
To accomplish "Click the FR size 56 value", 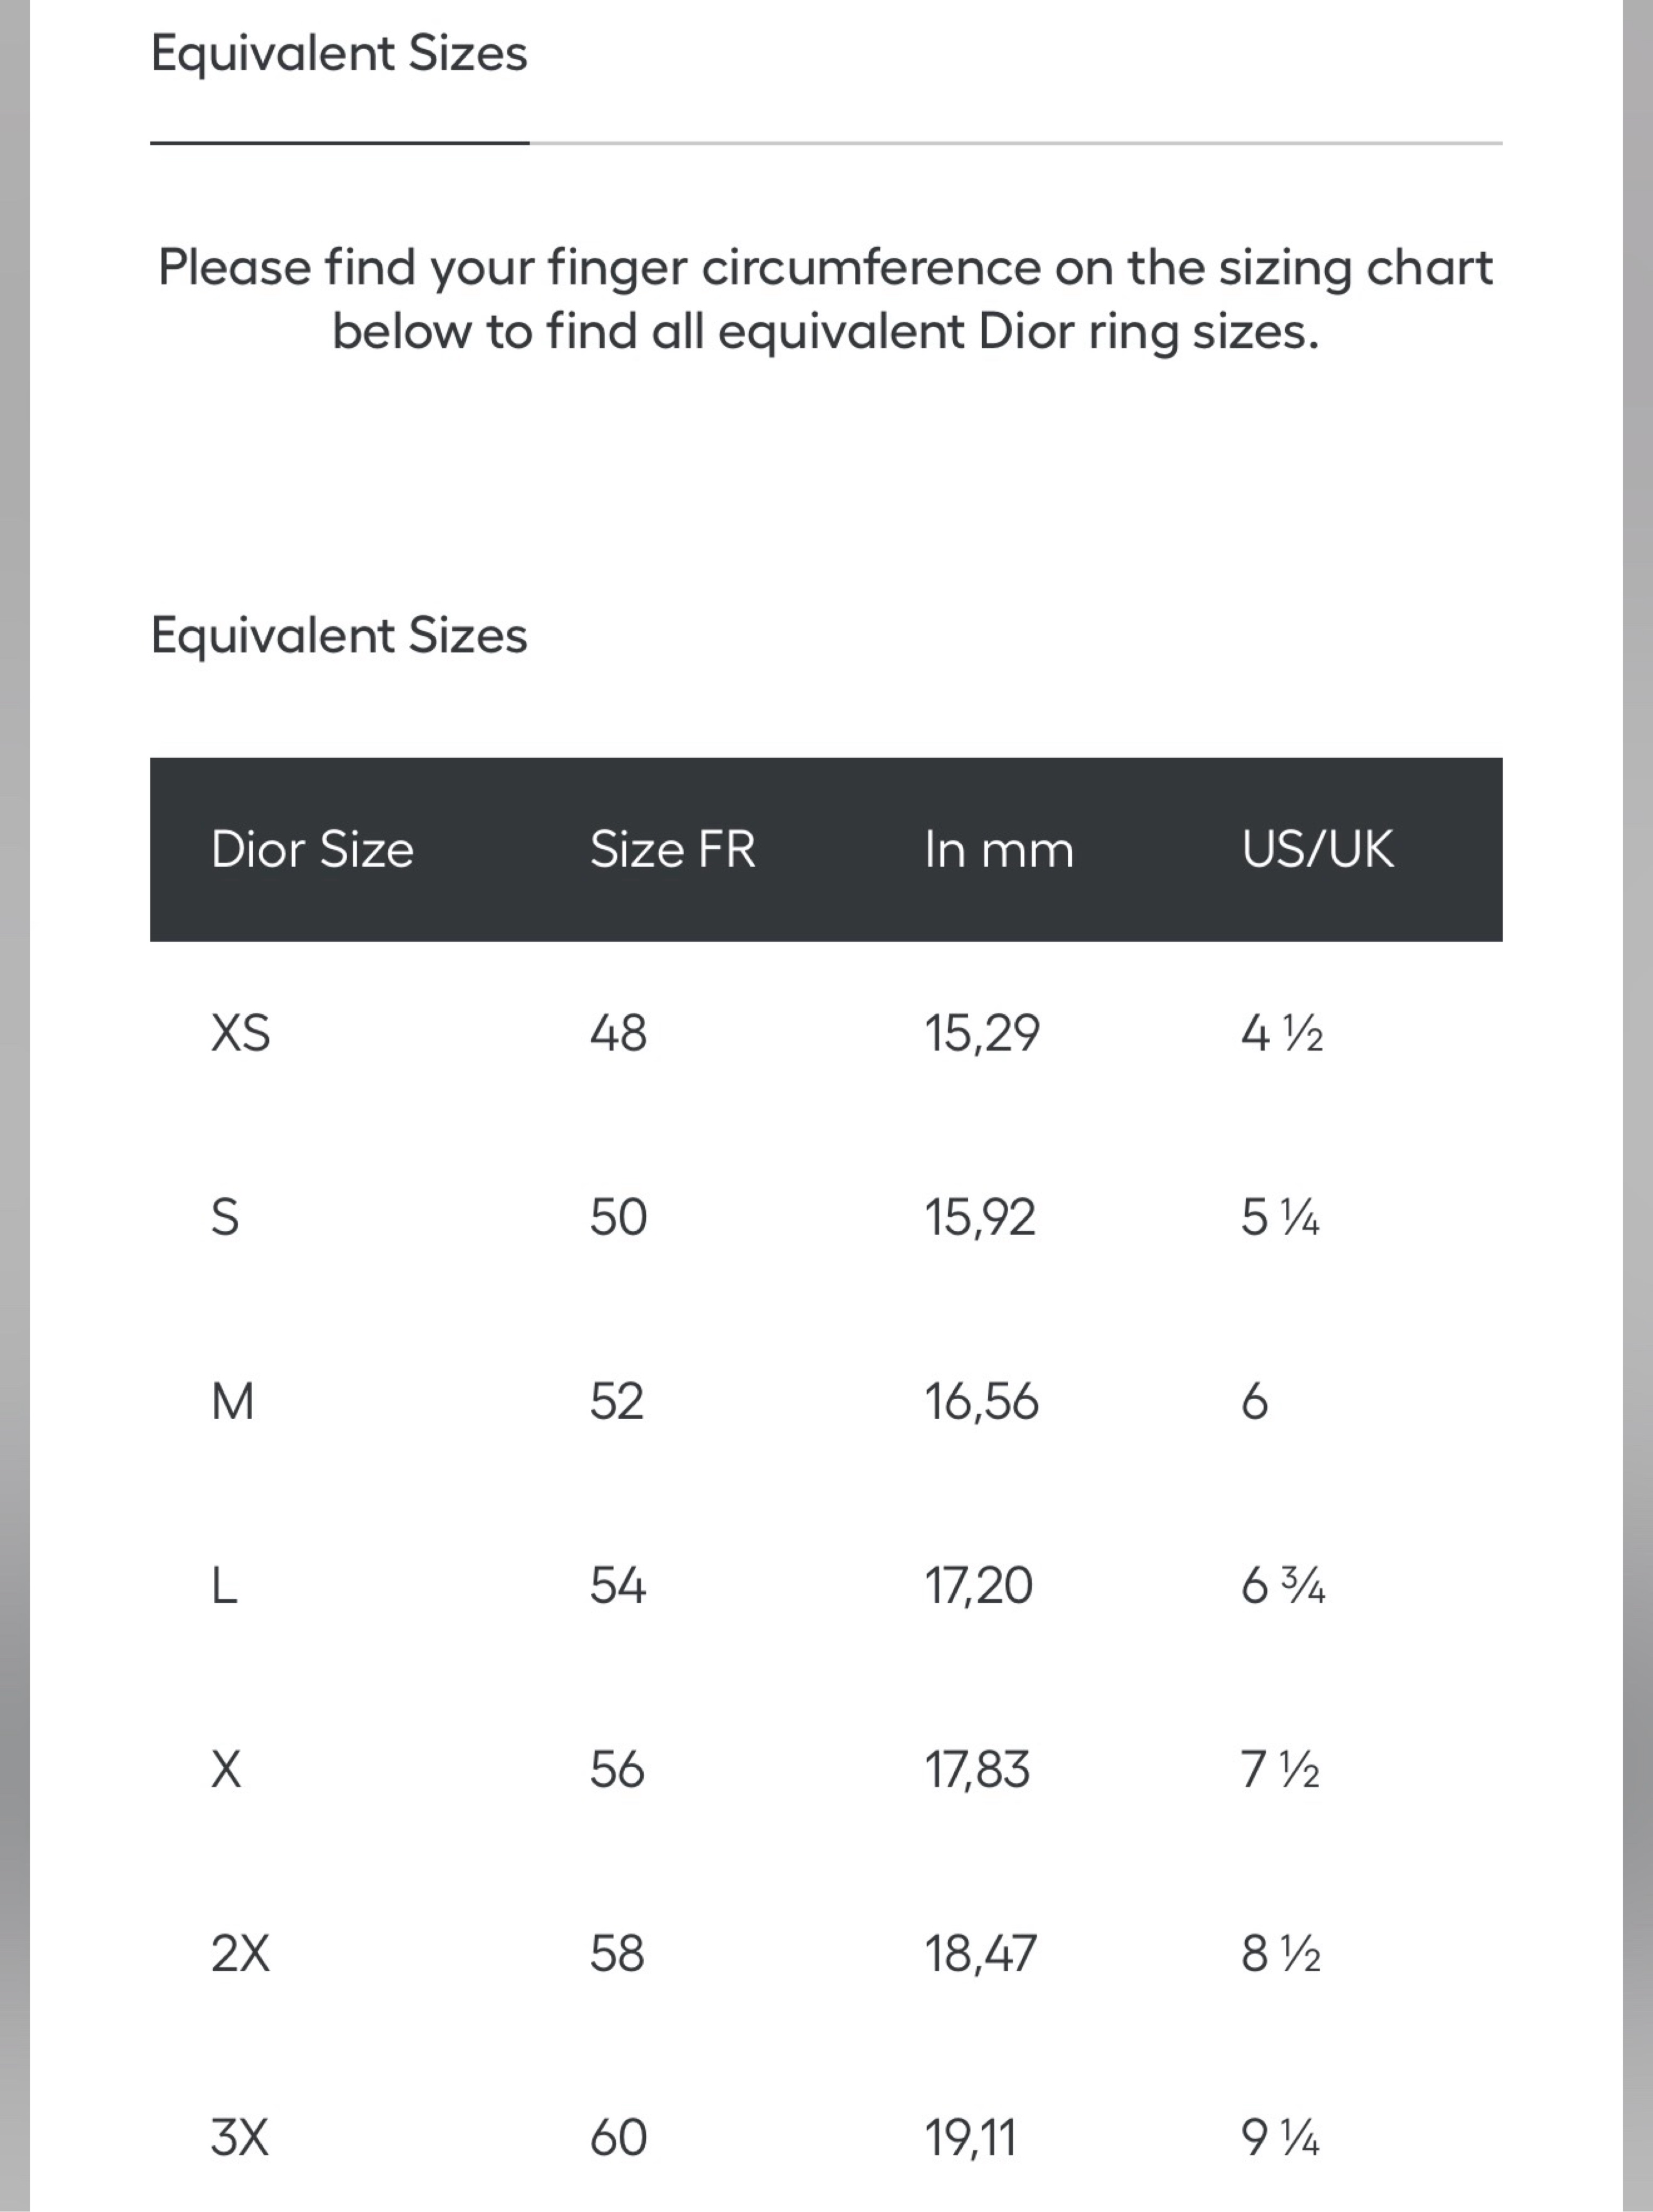I will pos(617,1769).
